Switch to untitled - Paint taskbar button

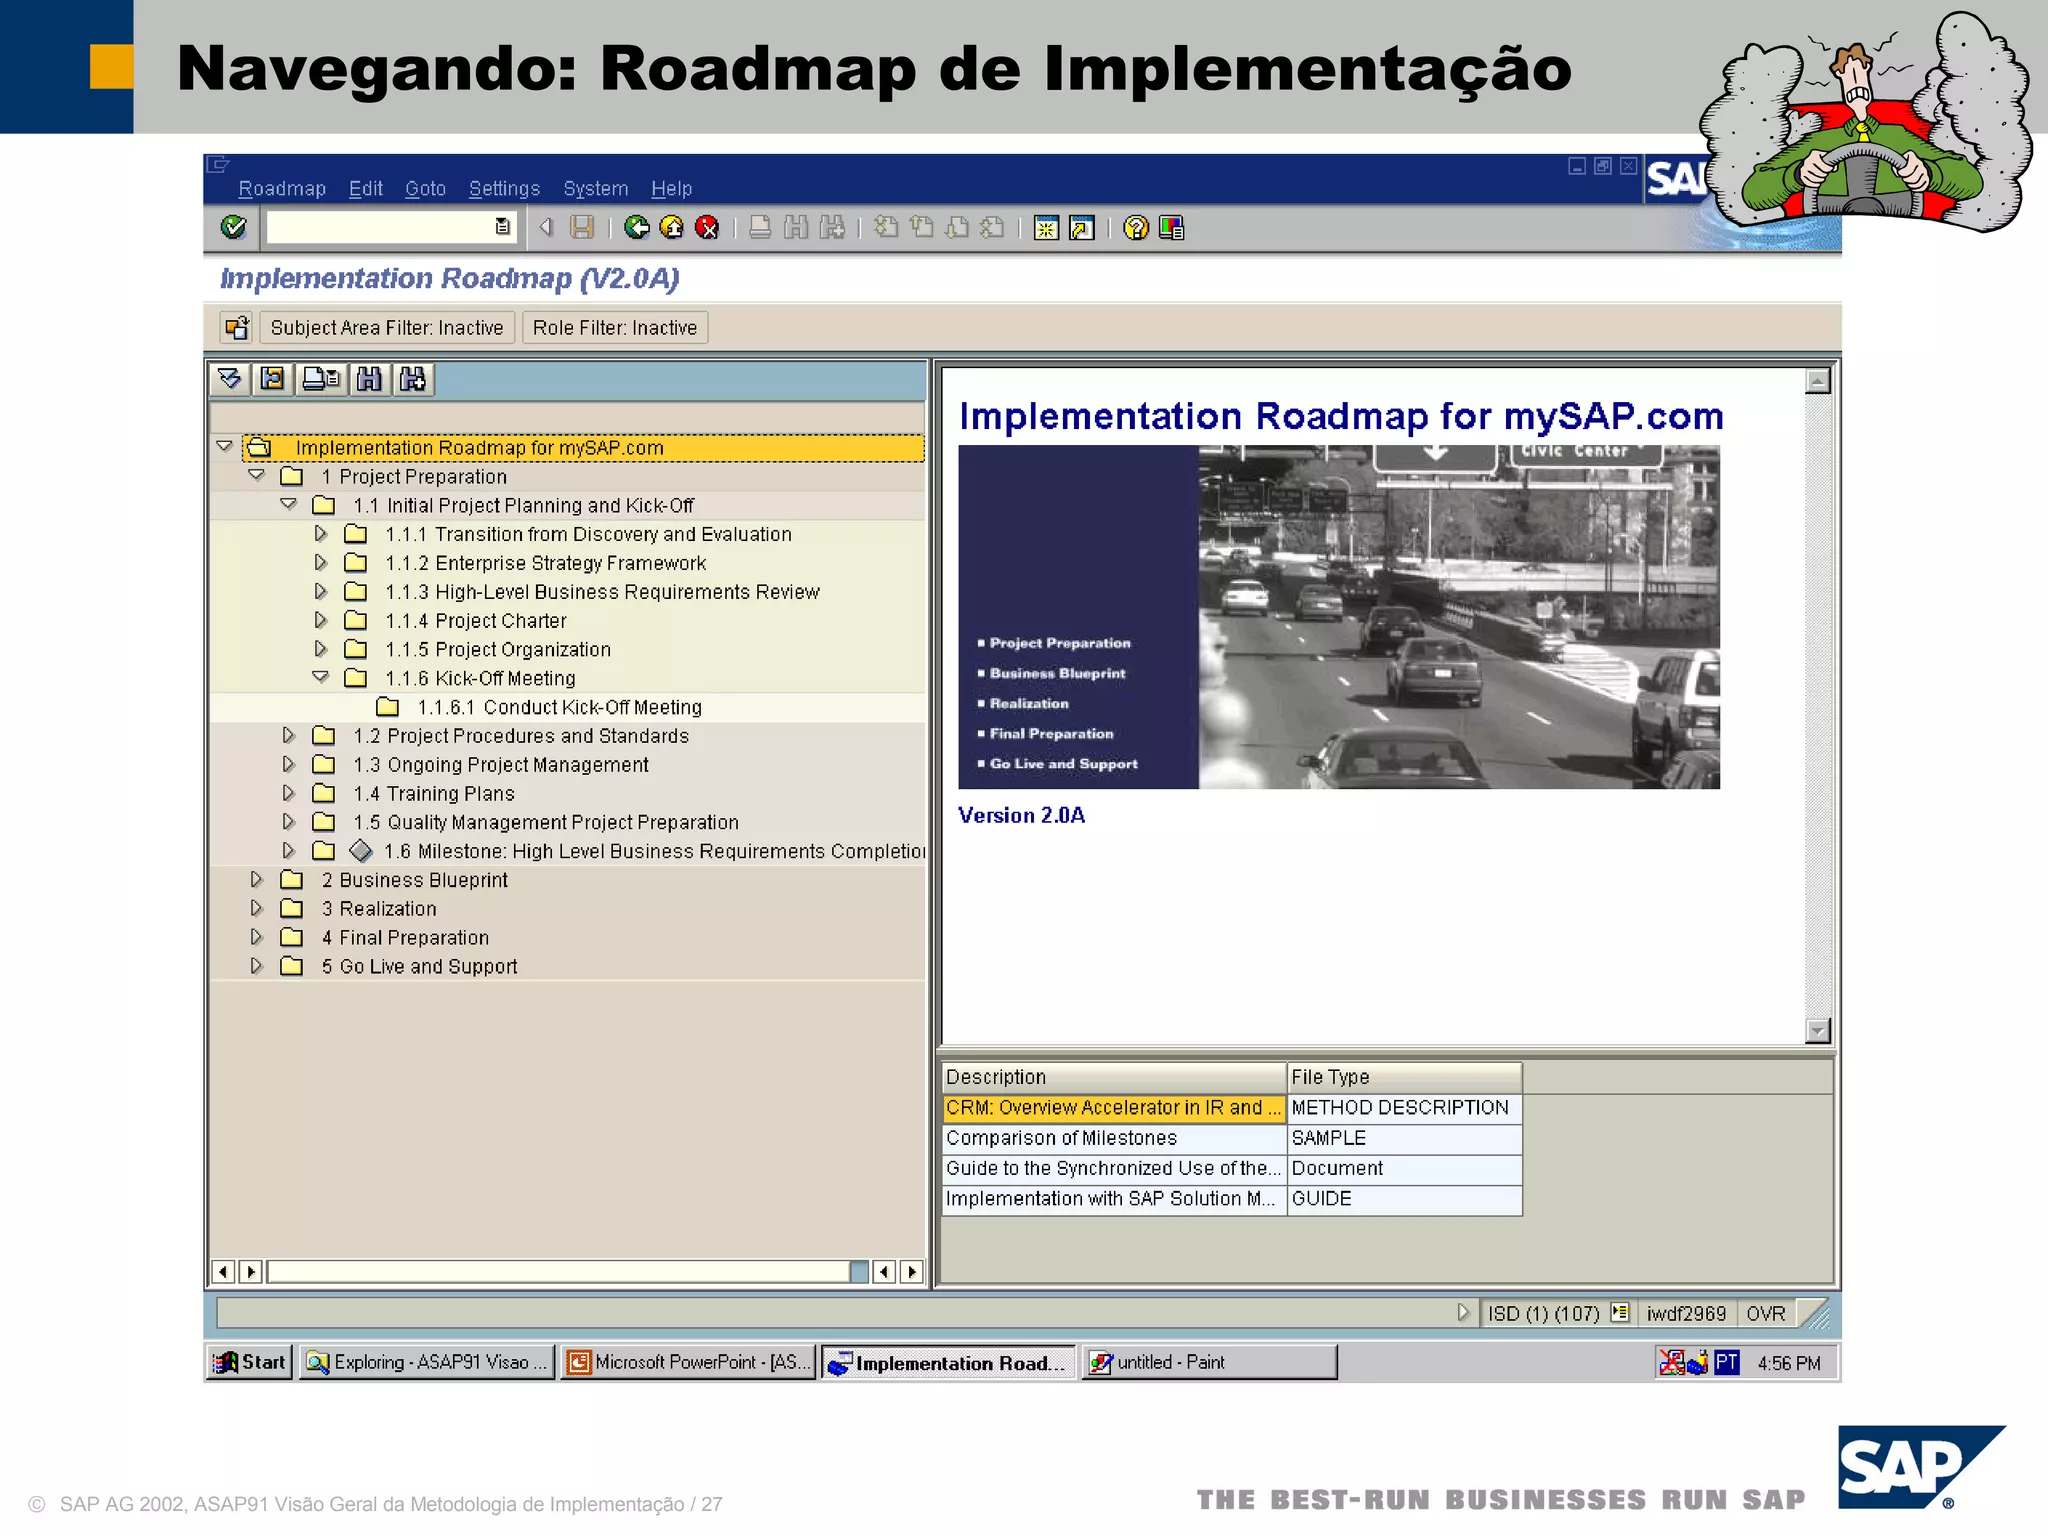[x=1209, y=1362]
